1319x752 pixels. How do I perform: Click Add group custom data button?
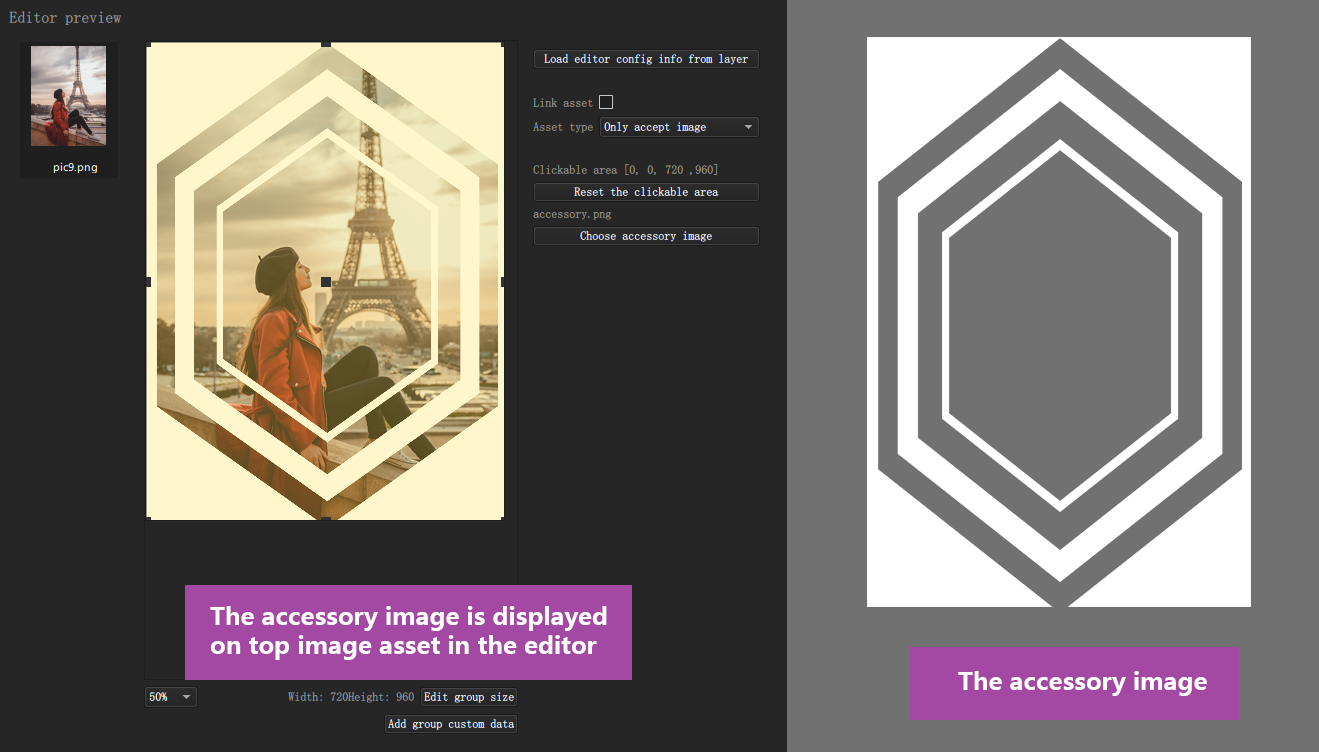point(451,724)
